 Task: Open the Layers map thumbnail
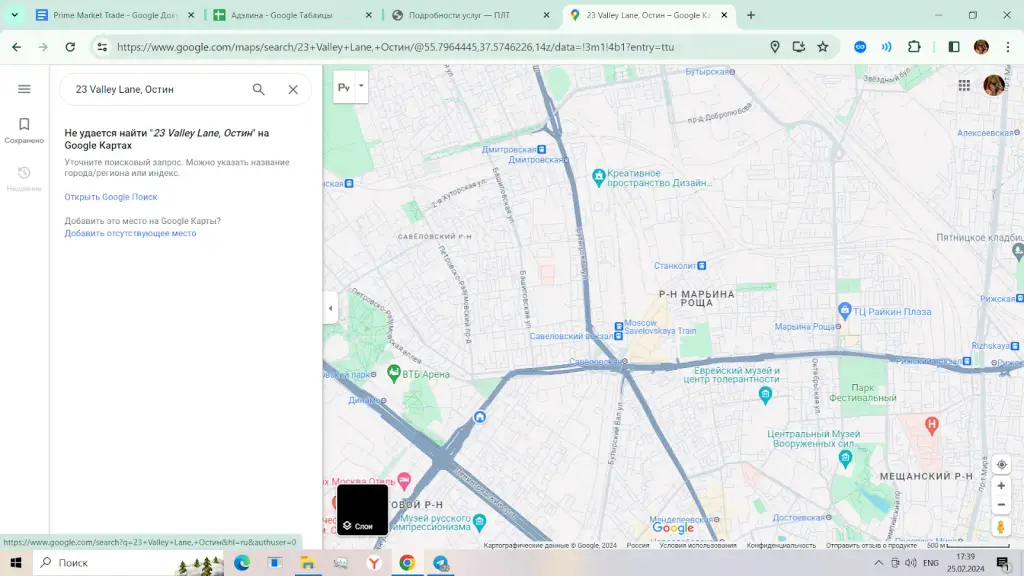pos(362,509)
